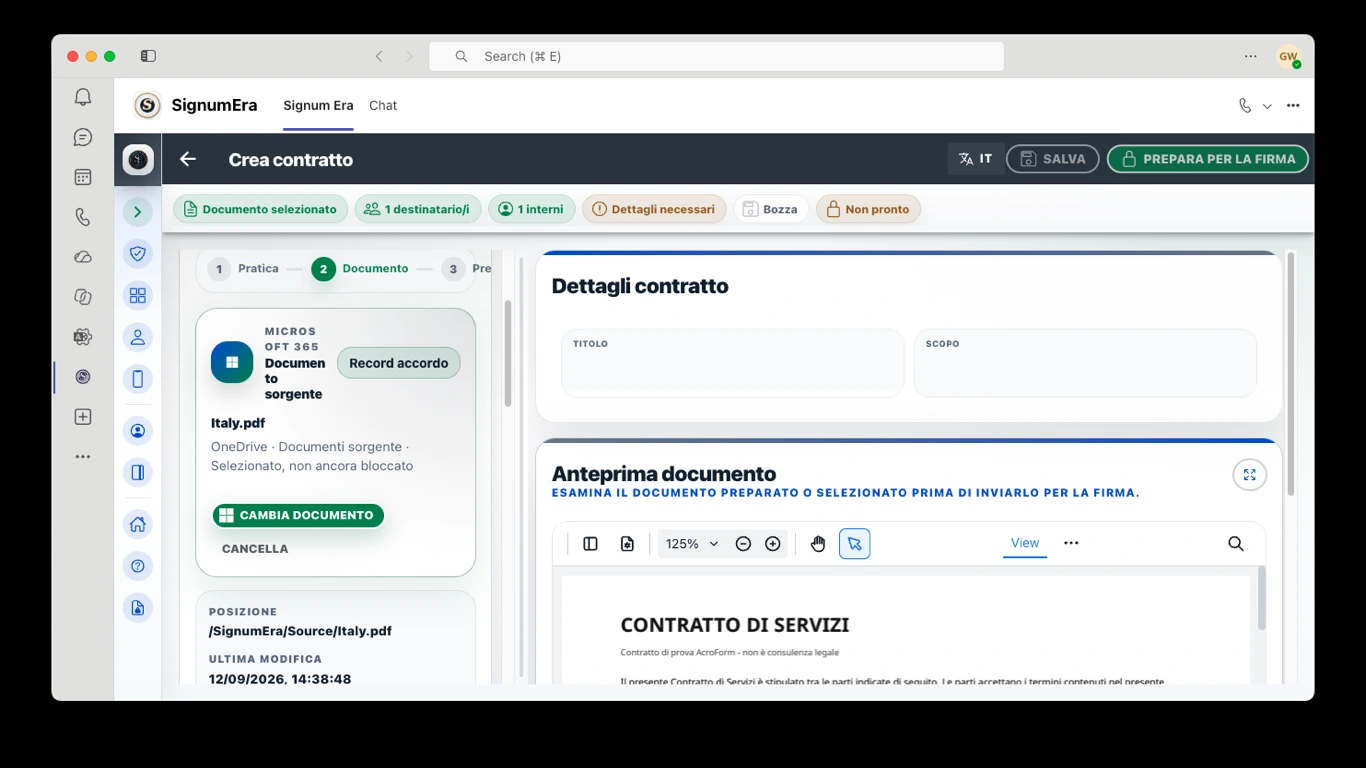This screenshot has width=1366, height=768.
Task: Open the app header more options ellipsis
Action: [1293, 106]
